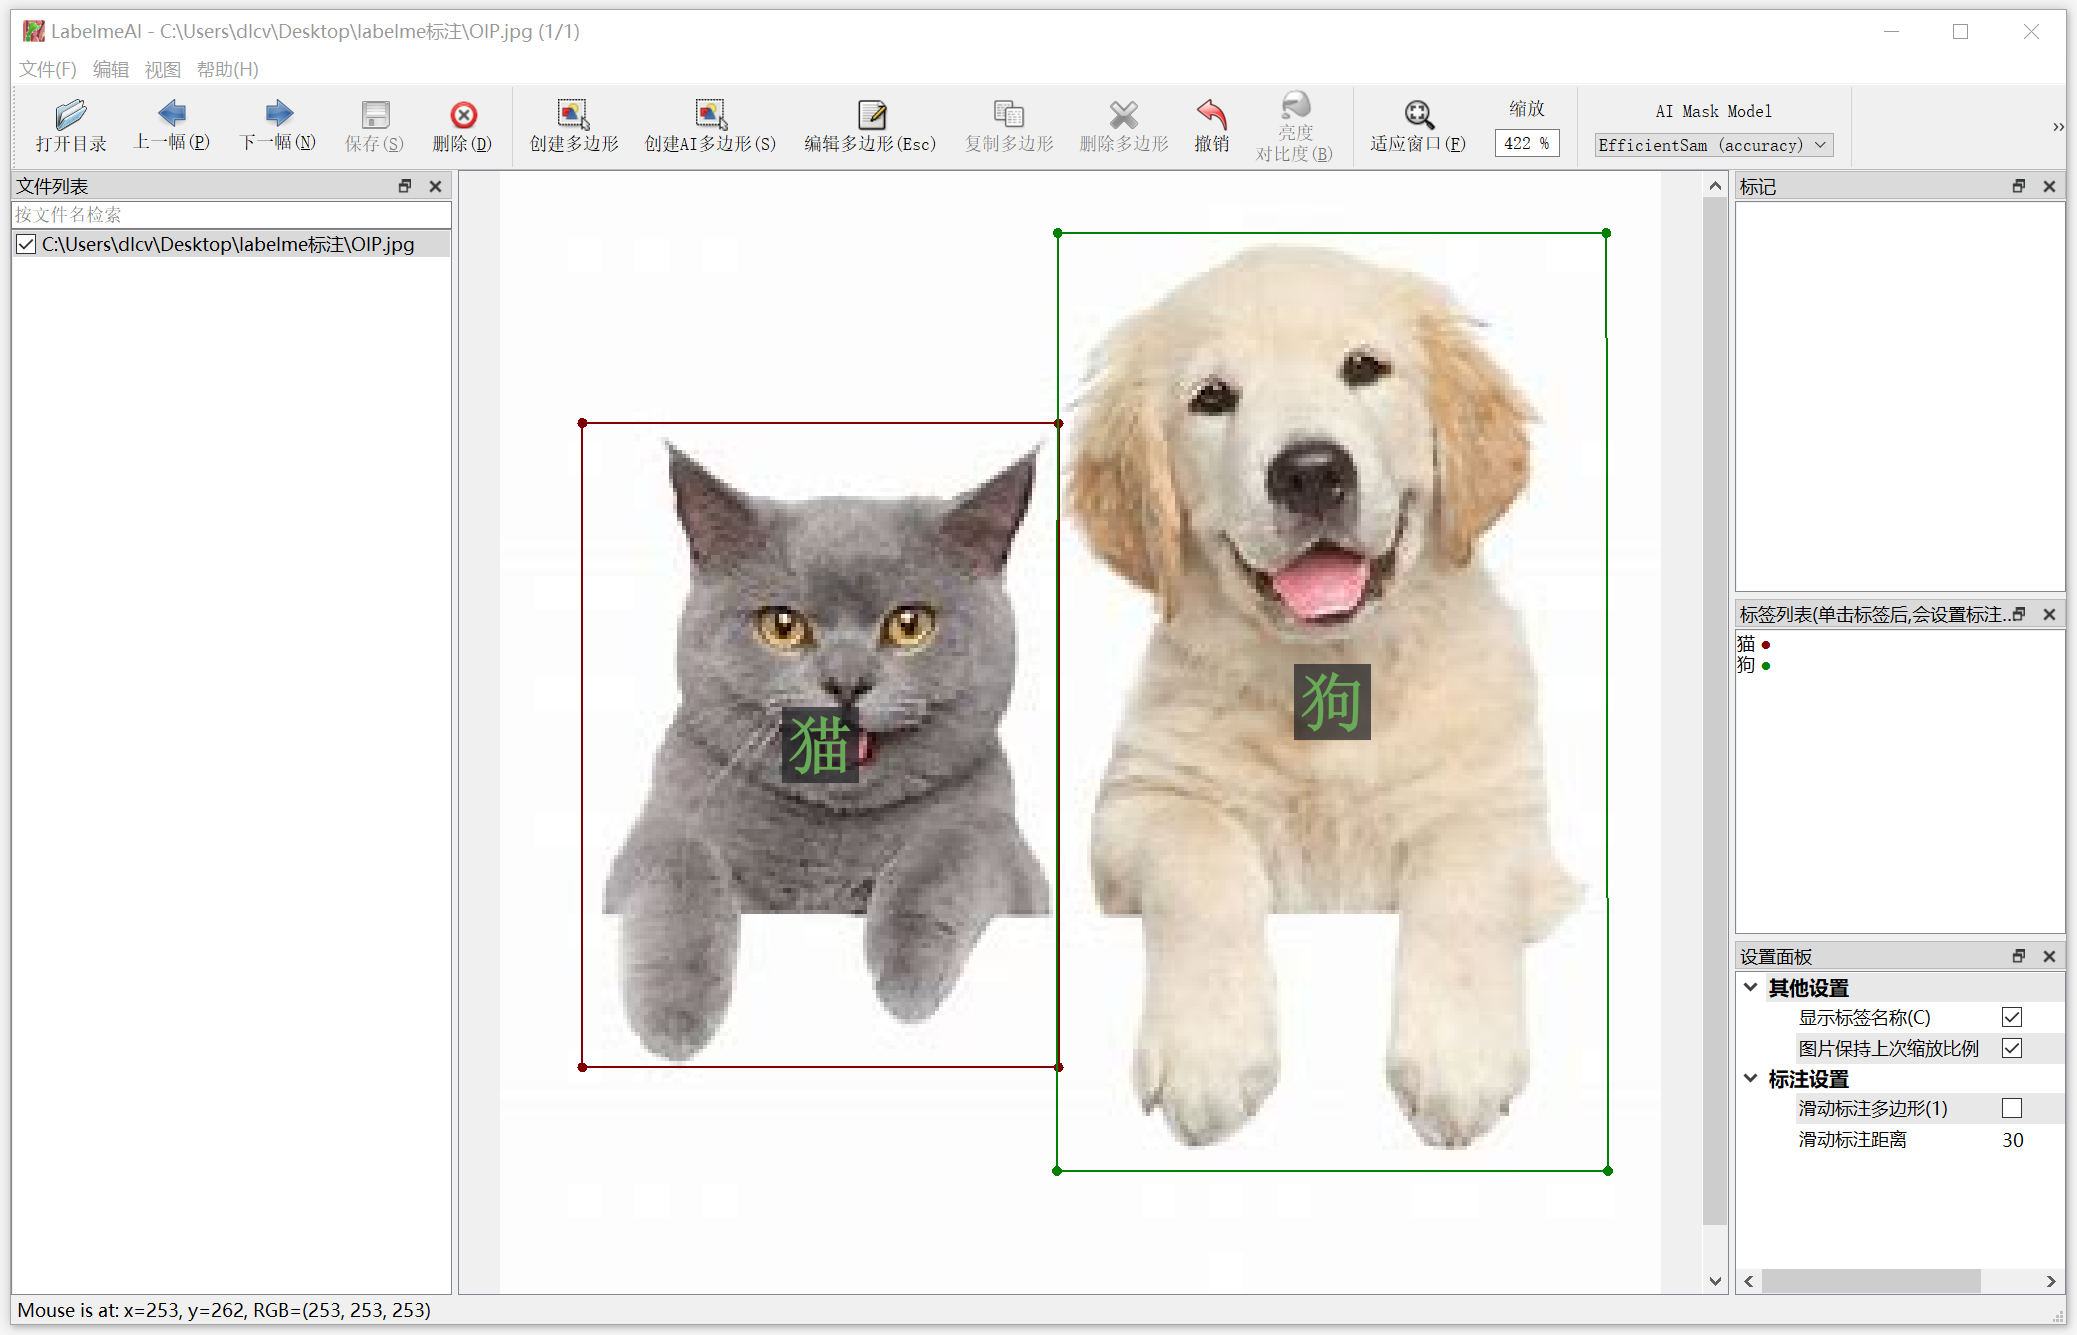This screenshot has height=1335, width=2077.
Task: Select the Create Polygon (创建多边形) tool
Action: pos(573,115)
